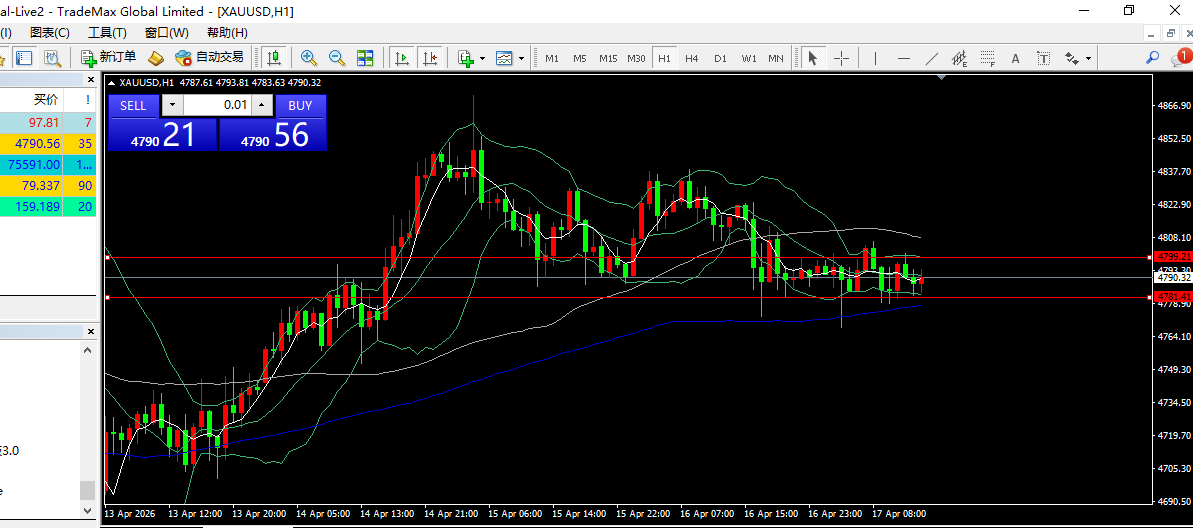The image size is (1193, 528).
Task: Collapse the one-click trading panel triangle
Action: pyautogui.click(x=113, y=83)
